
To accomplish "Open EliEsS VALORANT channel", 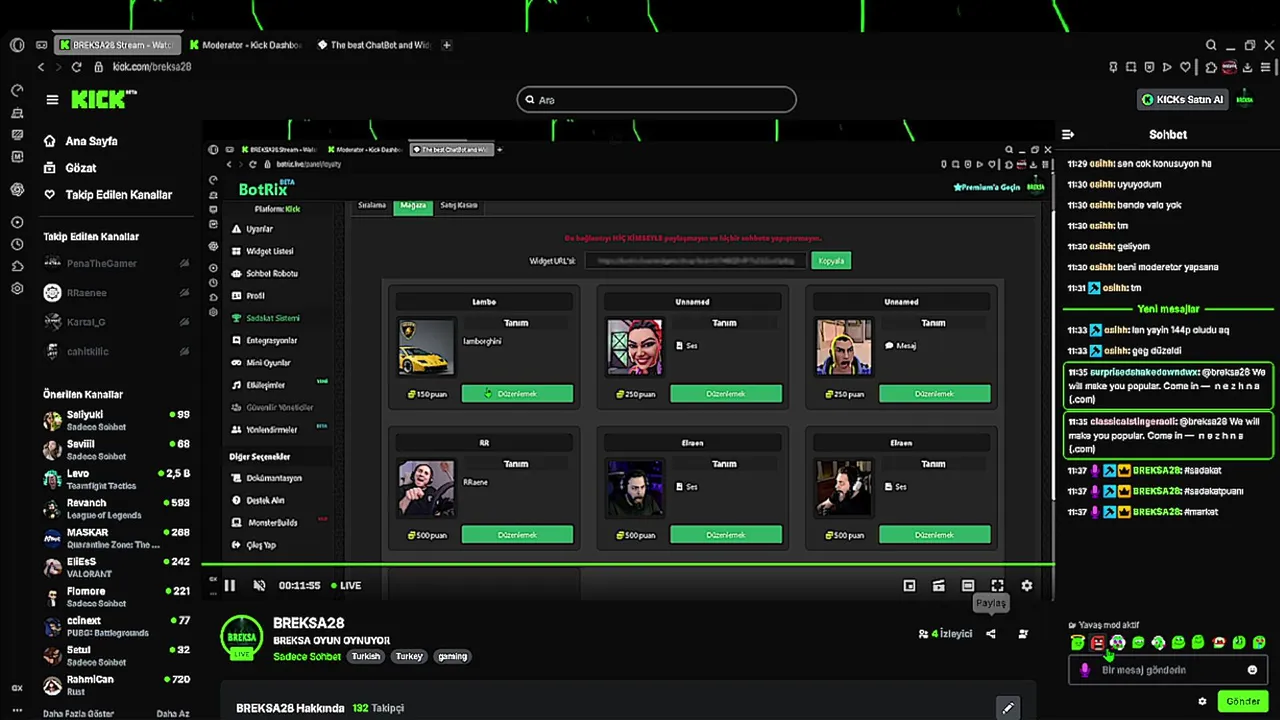I will click(116, 567).
